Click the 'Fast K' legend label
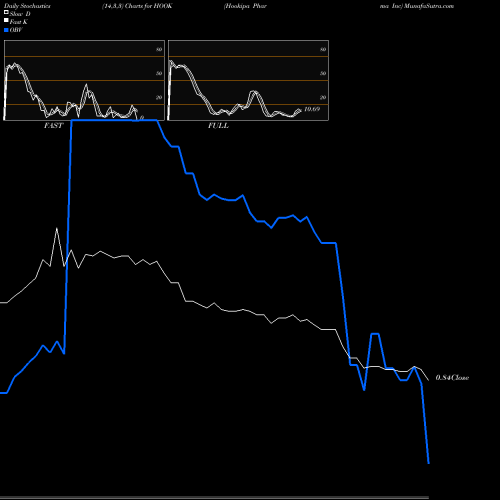Image resolution: width=500 pixels, height=500 pixels. click(x=19, y=22)
